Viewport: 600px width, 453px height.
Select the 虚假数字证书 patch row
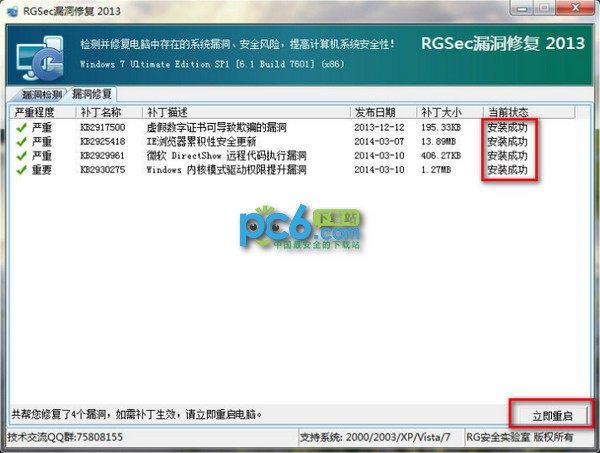295,127
